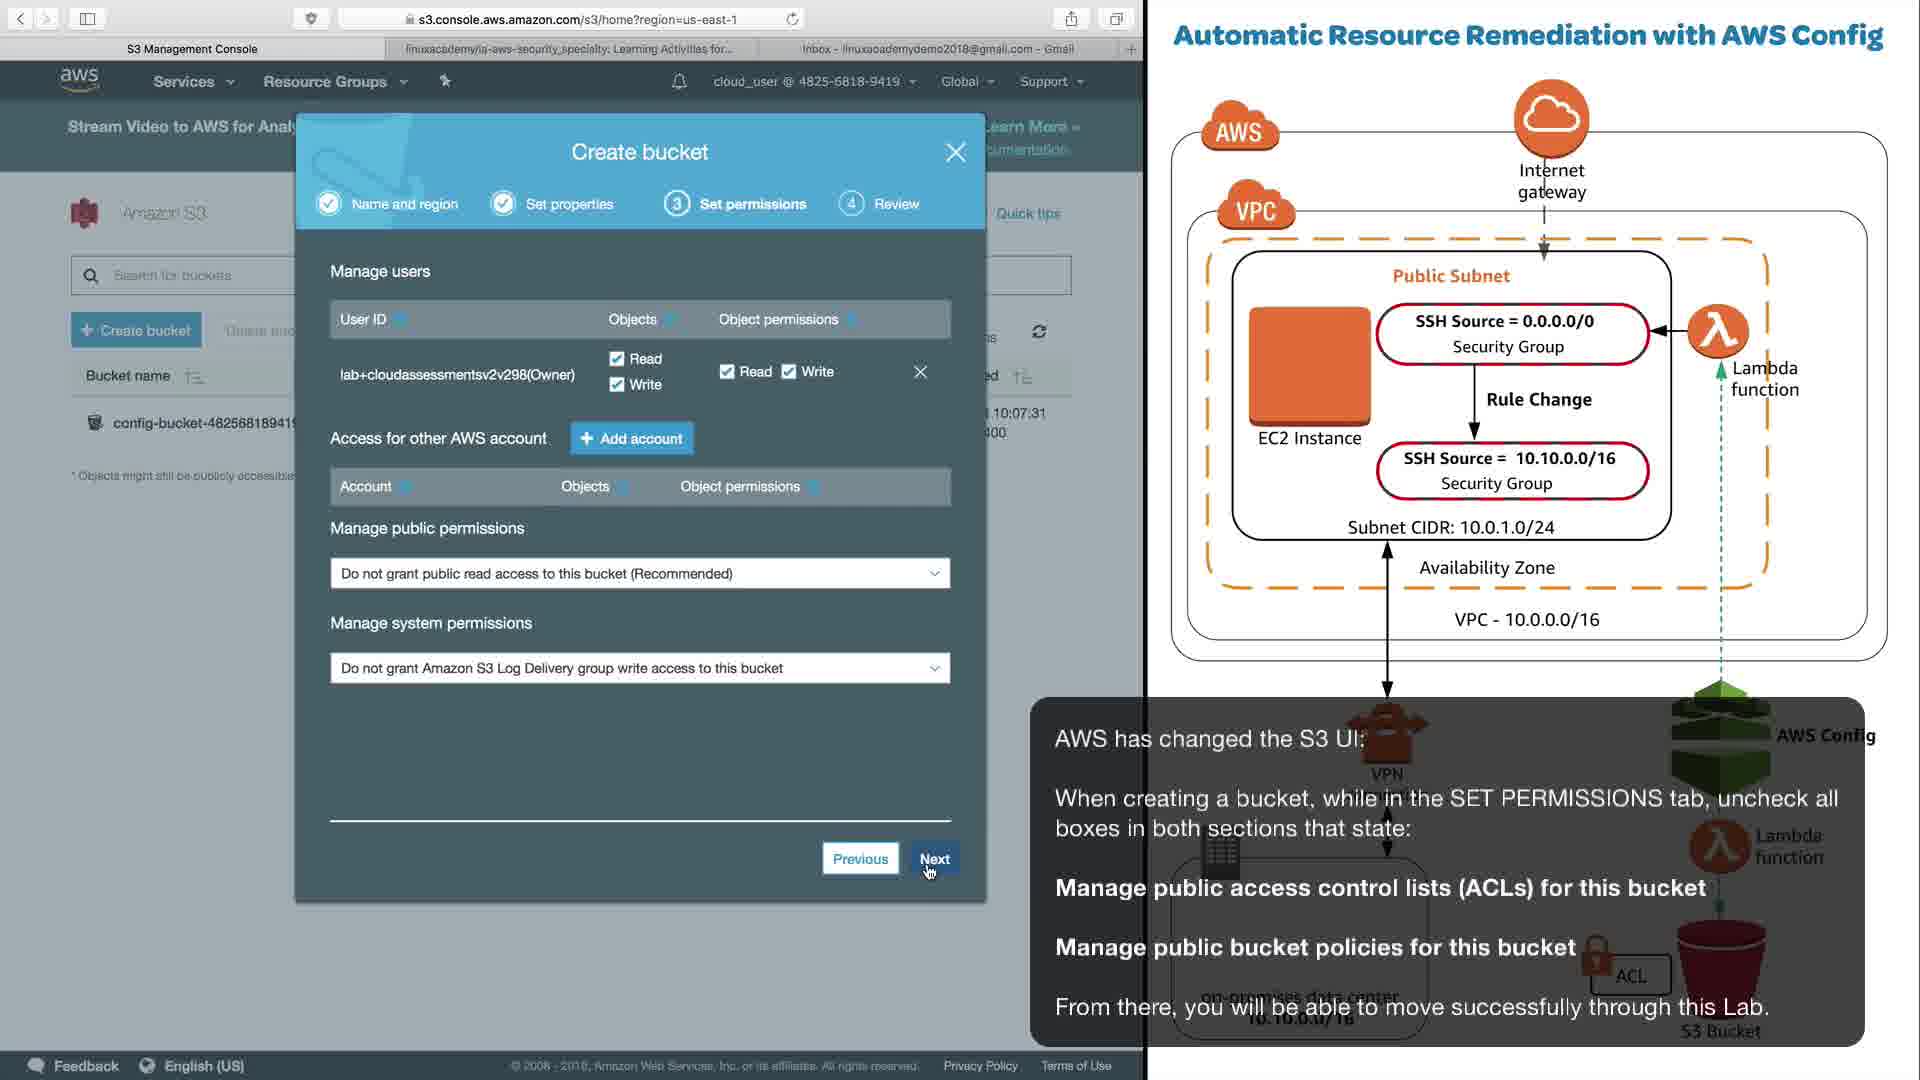
Task: Close the Create bucket dialog
Action: 955,152
